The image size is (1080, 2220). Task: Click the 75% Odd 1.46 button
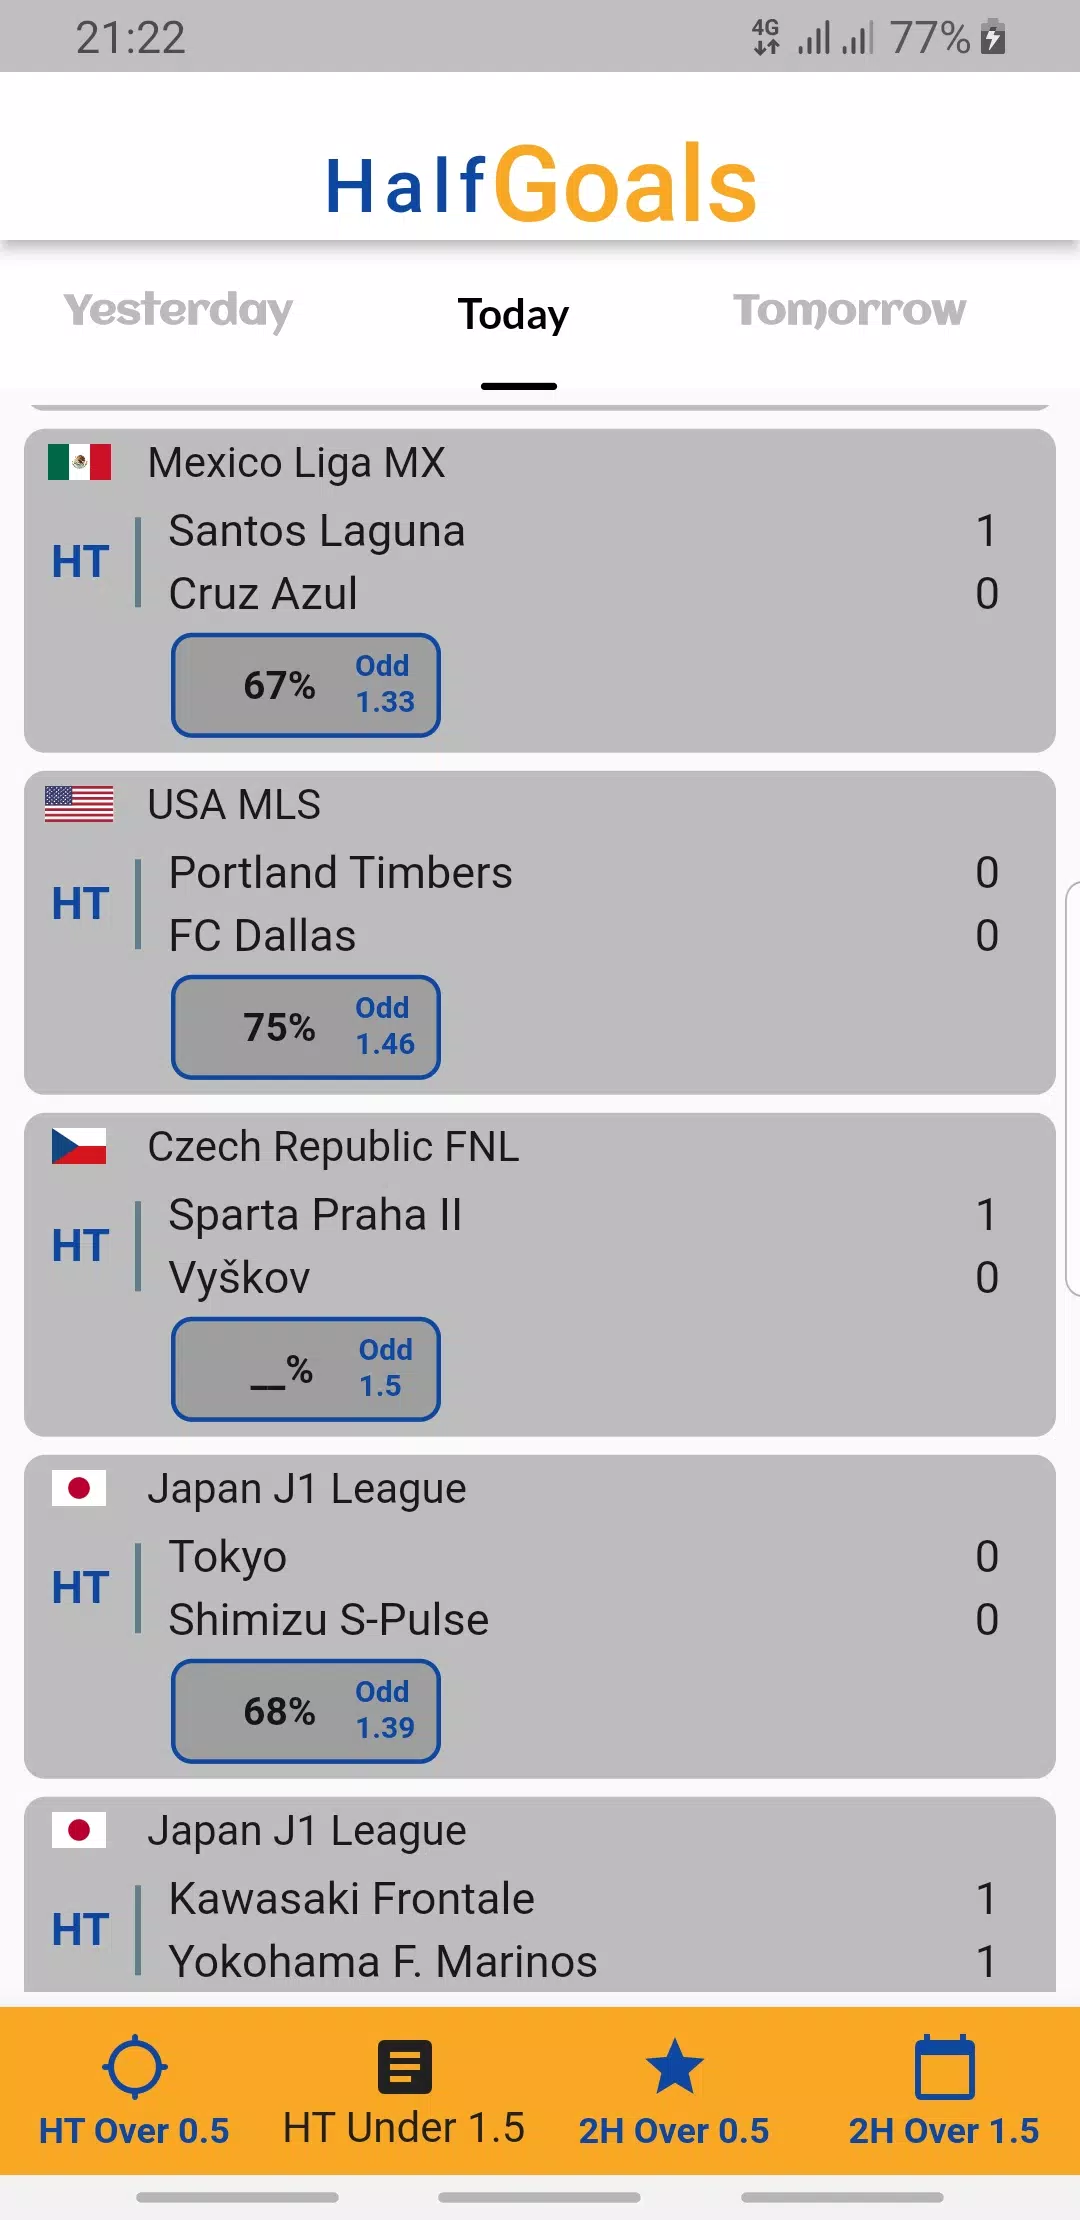(x=306, y=1027)
